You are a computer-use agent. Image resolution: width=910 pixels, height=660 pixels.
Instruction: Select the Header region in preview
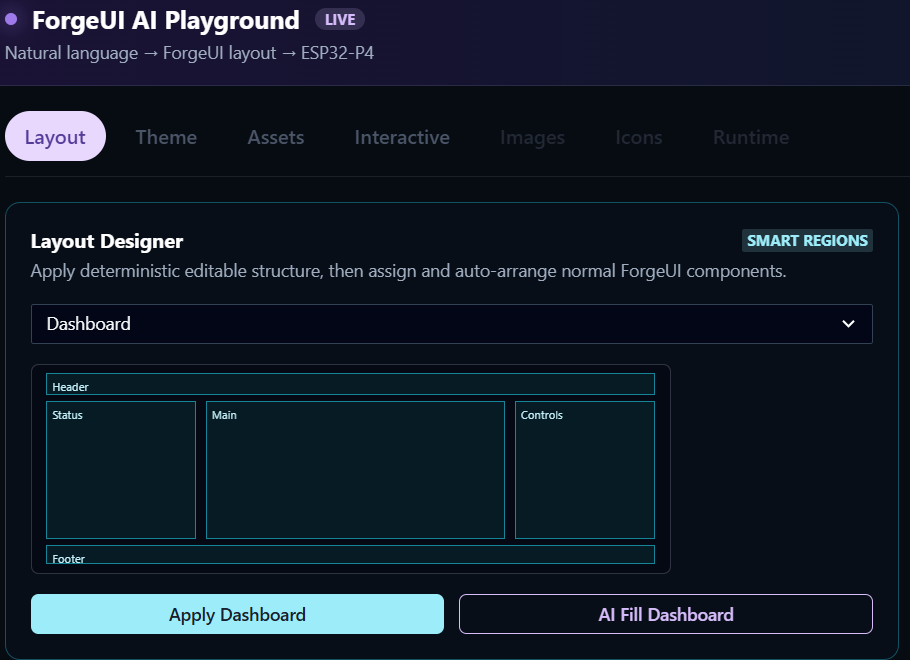coord(351,384)
